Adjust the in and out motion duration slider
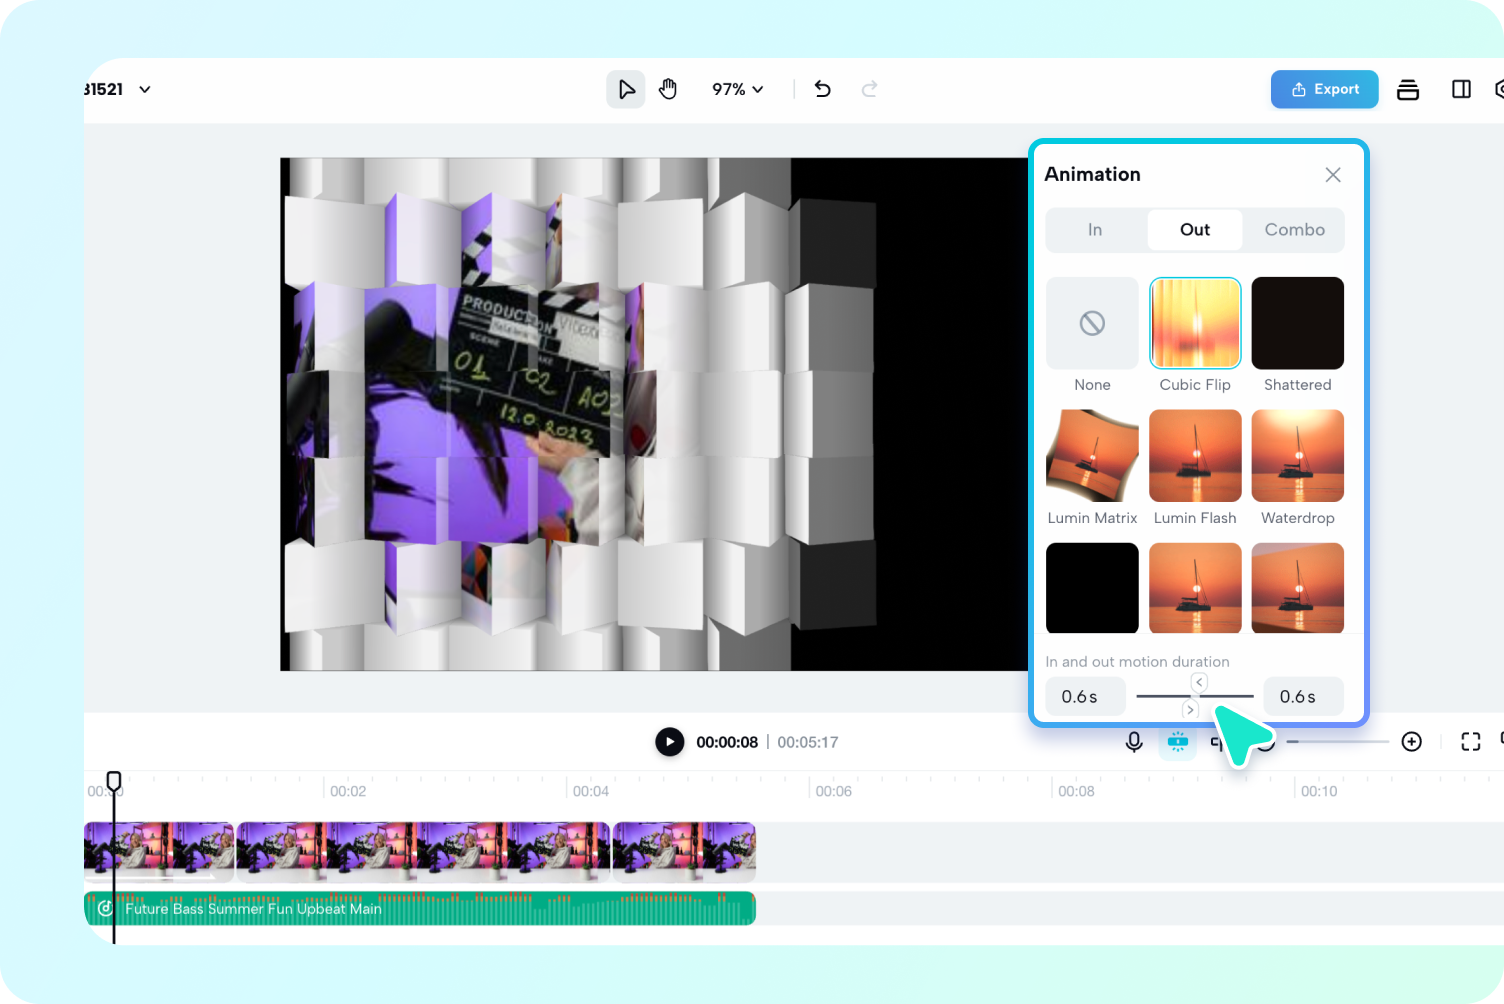The width and height of the screenshot is (1504, 1004). (x=1195, y=696)
